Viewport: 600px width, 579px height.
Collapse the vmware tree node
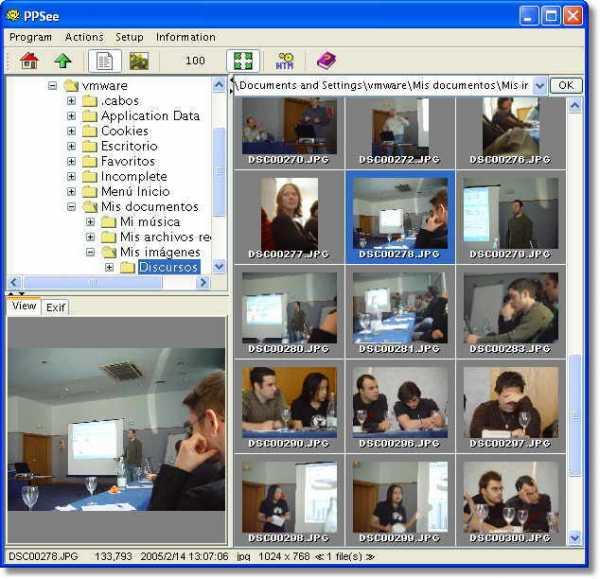[x=52, y=86]
